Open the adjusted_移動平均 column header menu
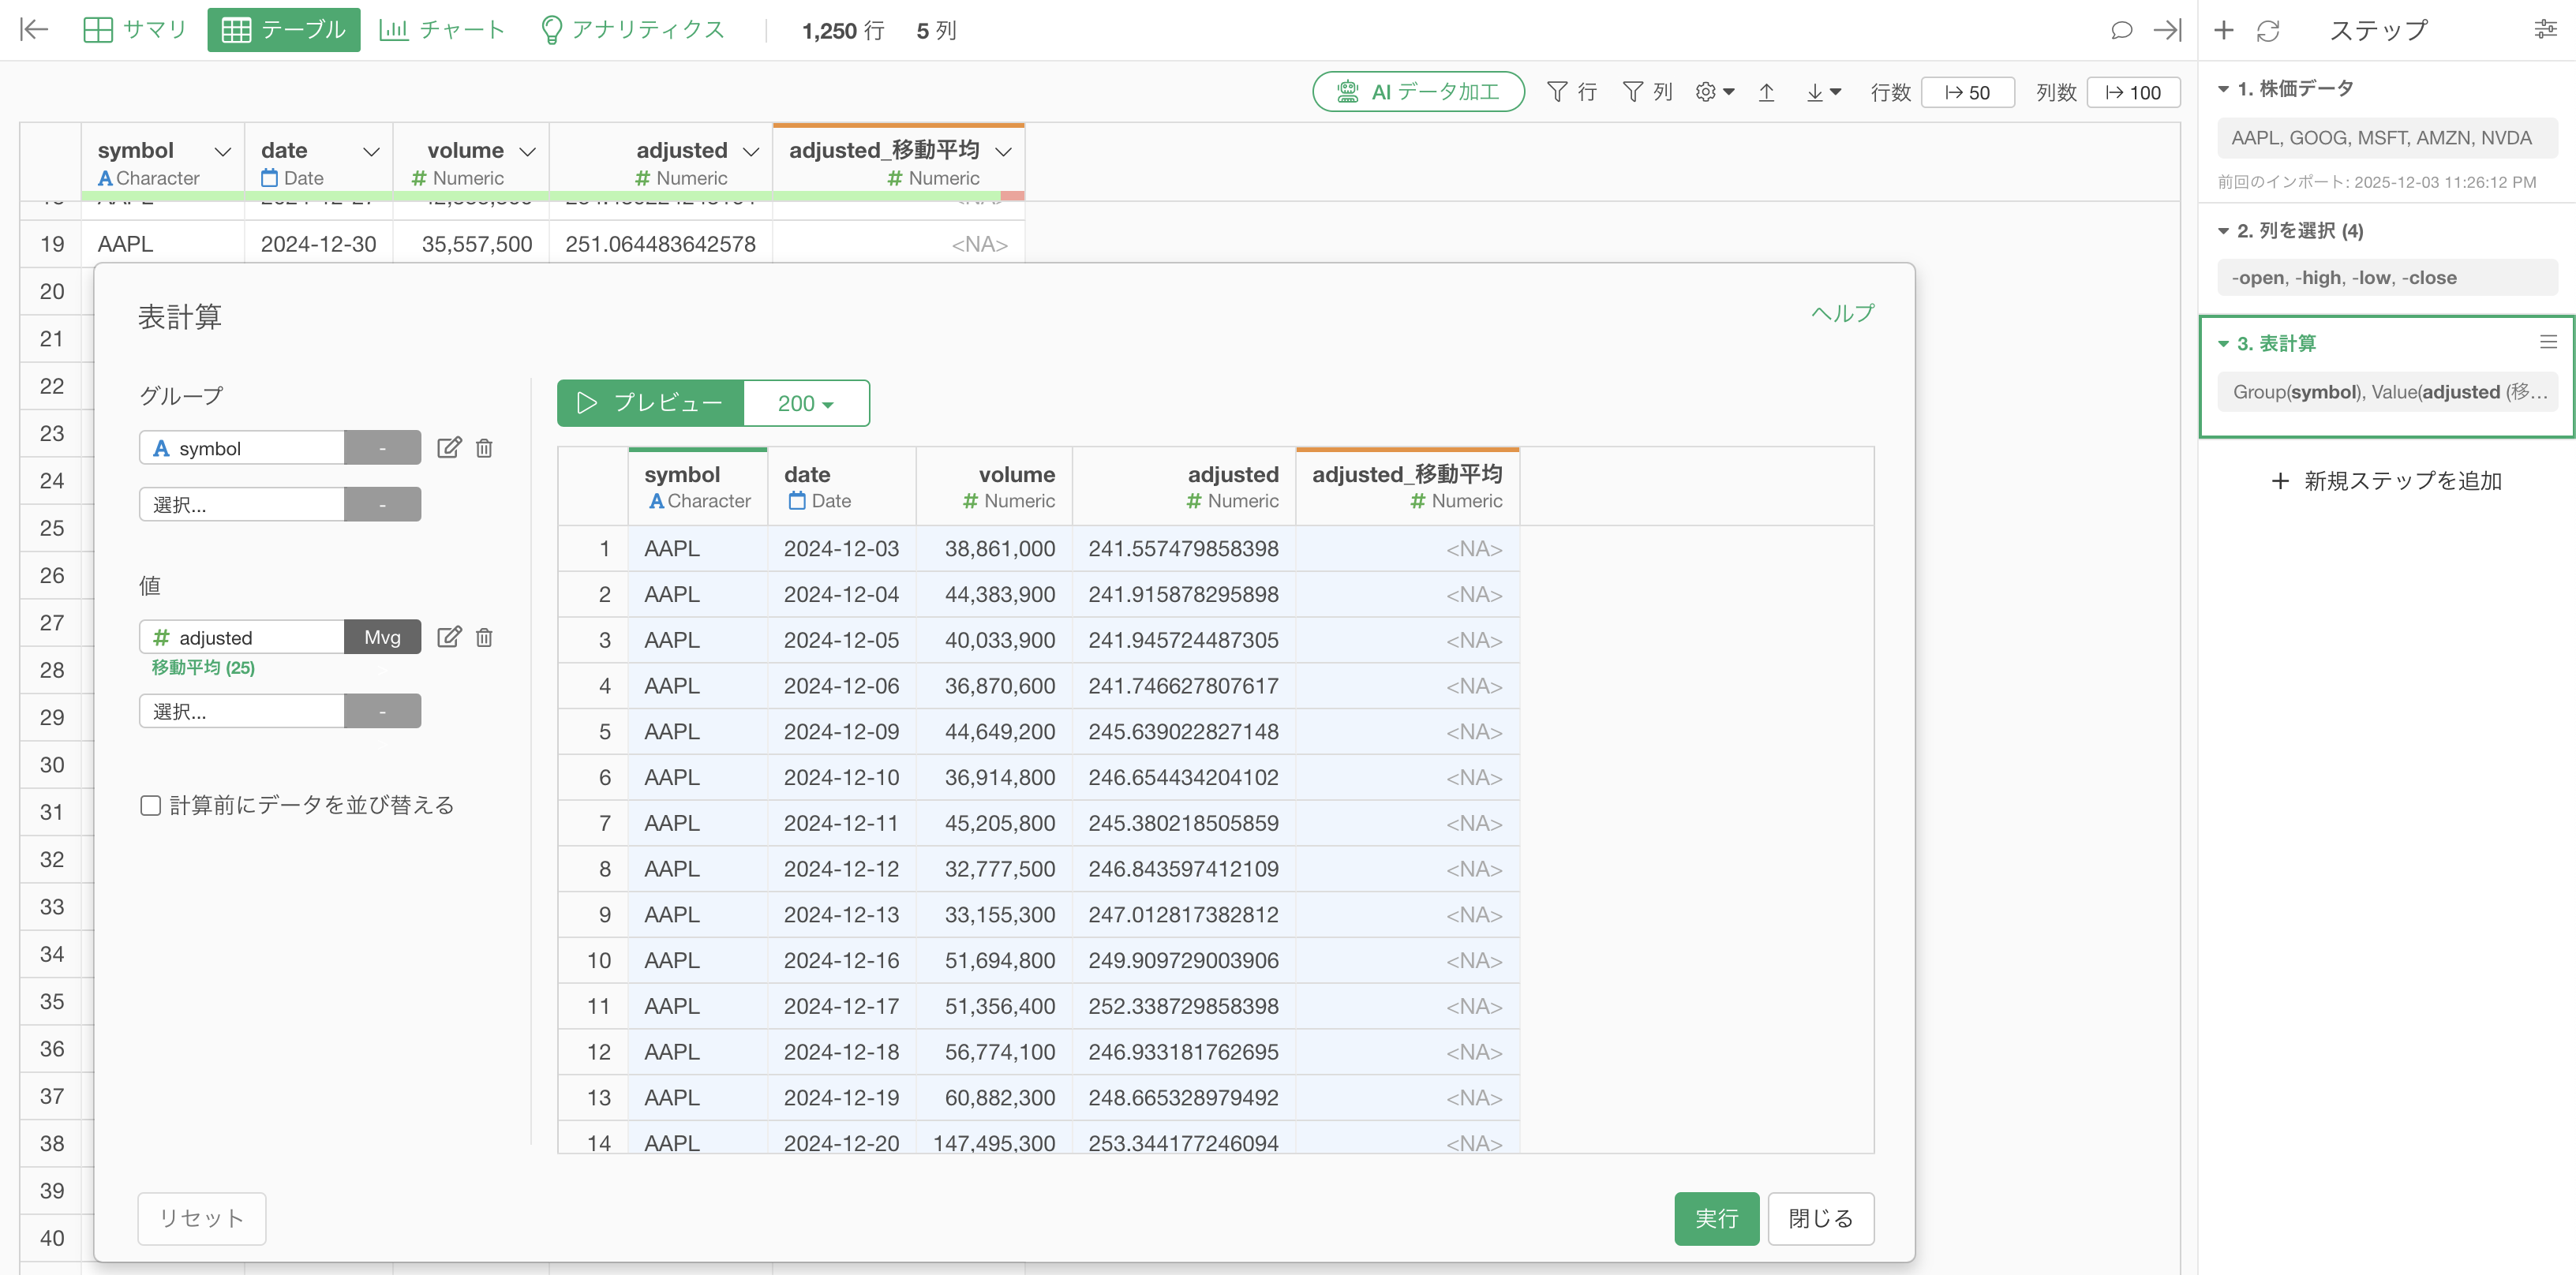 pyautogui.click(x=1004, y=151)
